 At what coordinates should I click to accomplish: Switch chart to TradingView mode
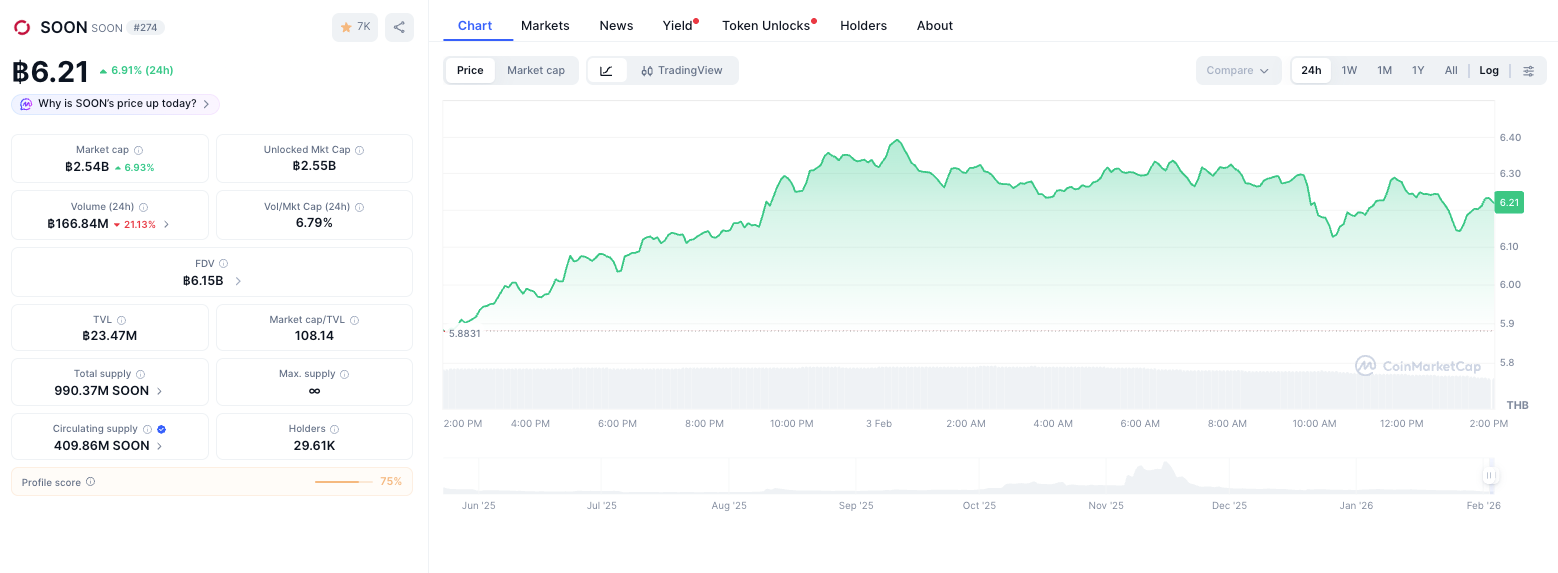click(682, 70)
